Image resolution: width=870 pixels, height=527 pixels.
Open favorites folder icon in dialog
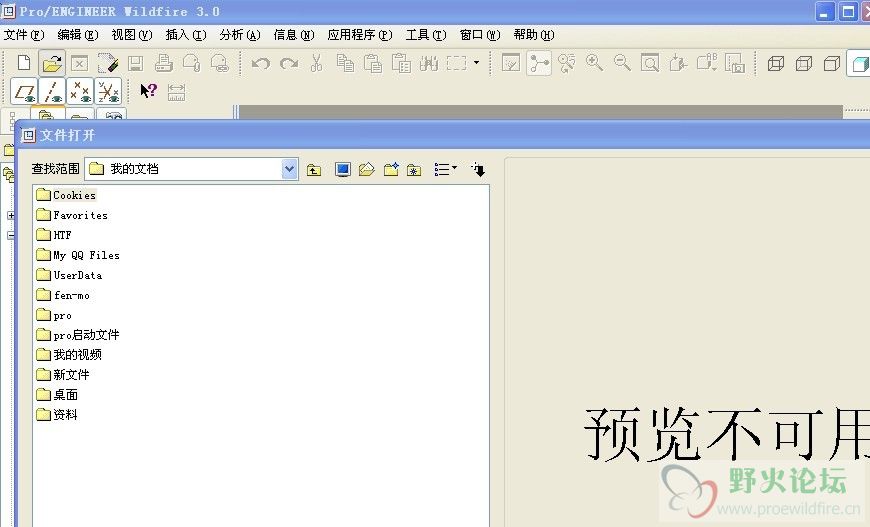(x=414, y=170)
